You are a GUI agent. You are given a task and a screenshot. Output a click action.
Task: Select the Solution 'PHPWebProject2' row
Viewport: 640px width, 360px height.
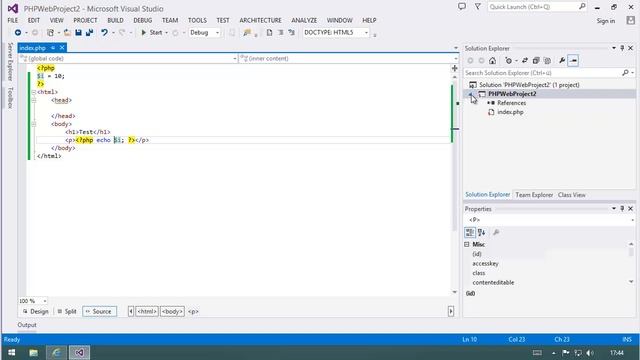(529, 85)
